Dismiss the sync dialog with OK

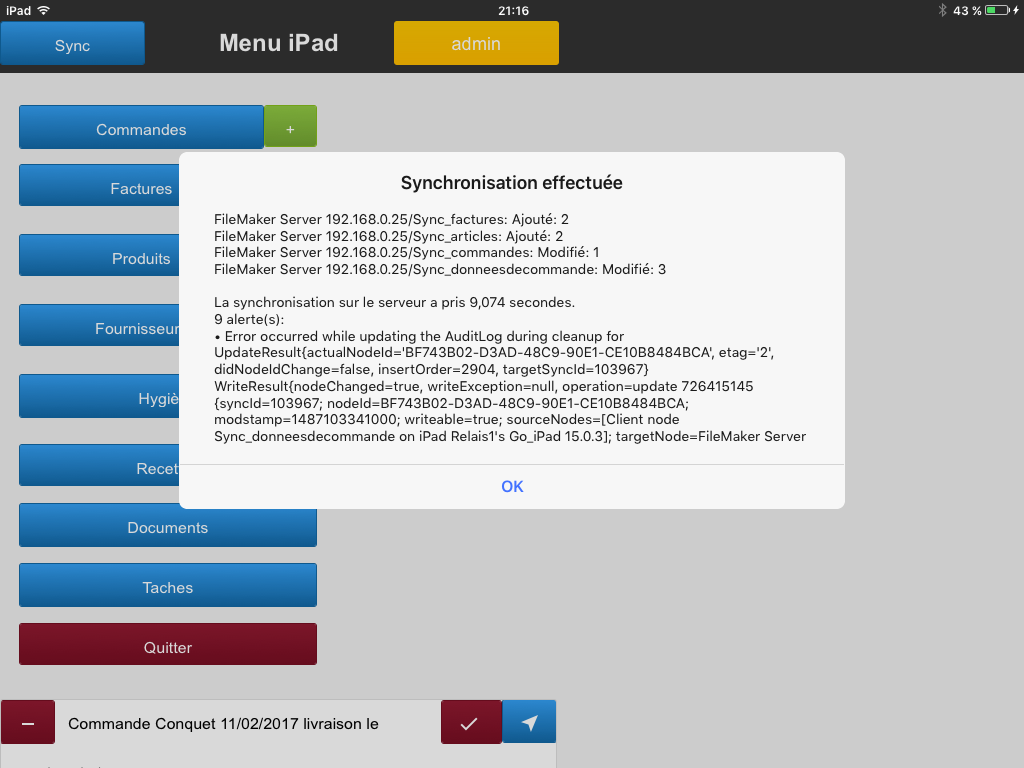[512, 487]
